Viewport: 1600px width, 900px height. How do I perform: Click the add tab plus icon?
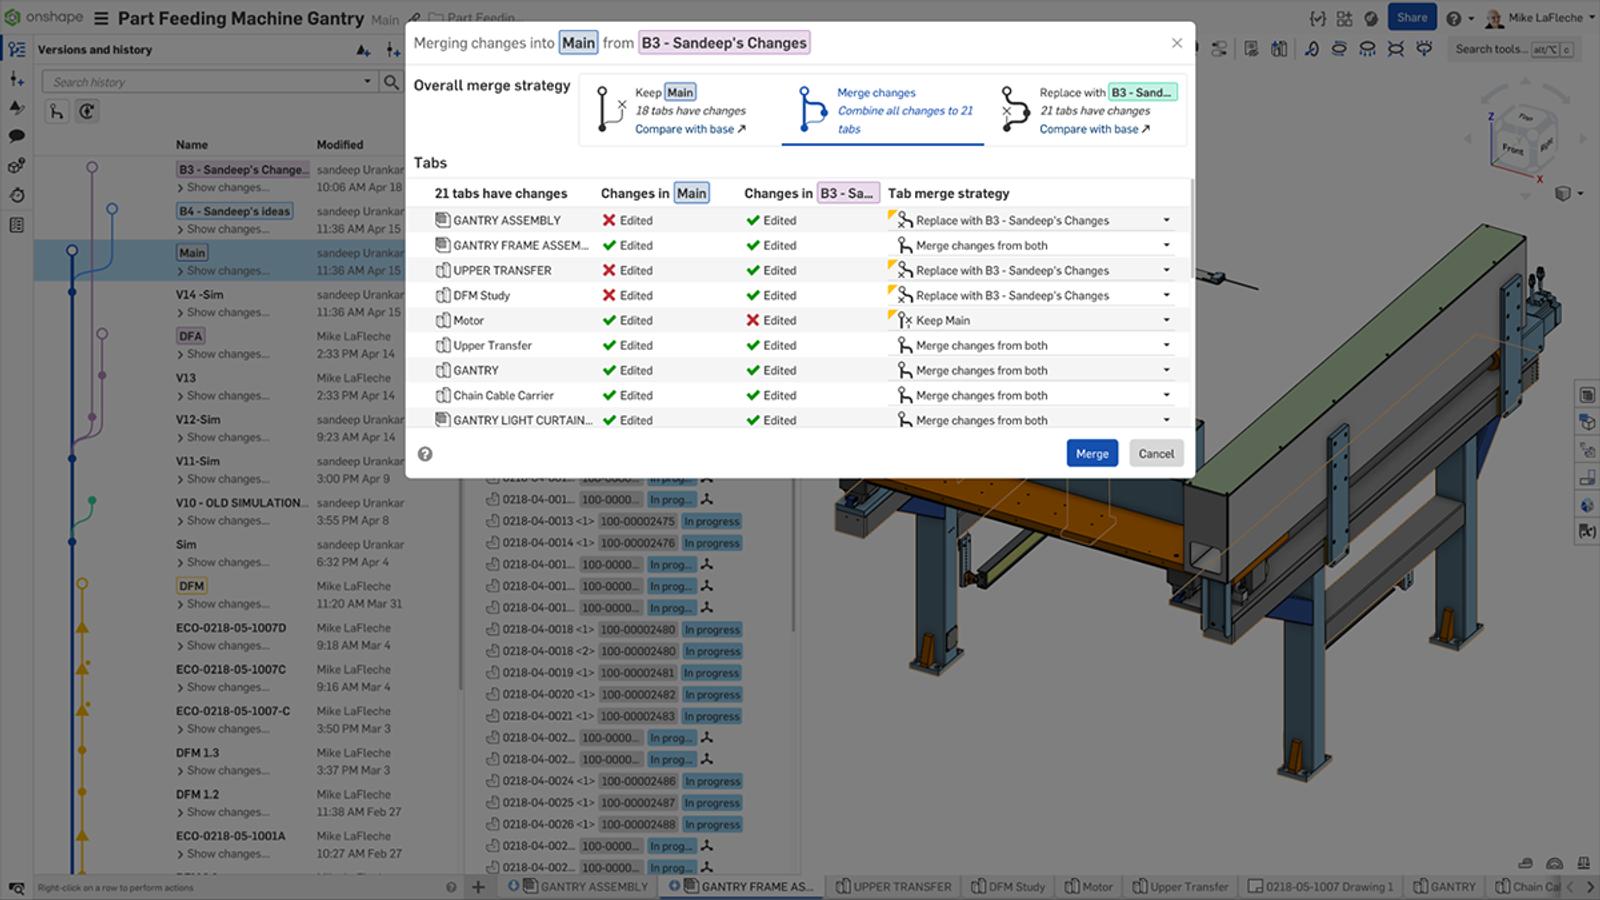(x=478, y=886)
